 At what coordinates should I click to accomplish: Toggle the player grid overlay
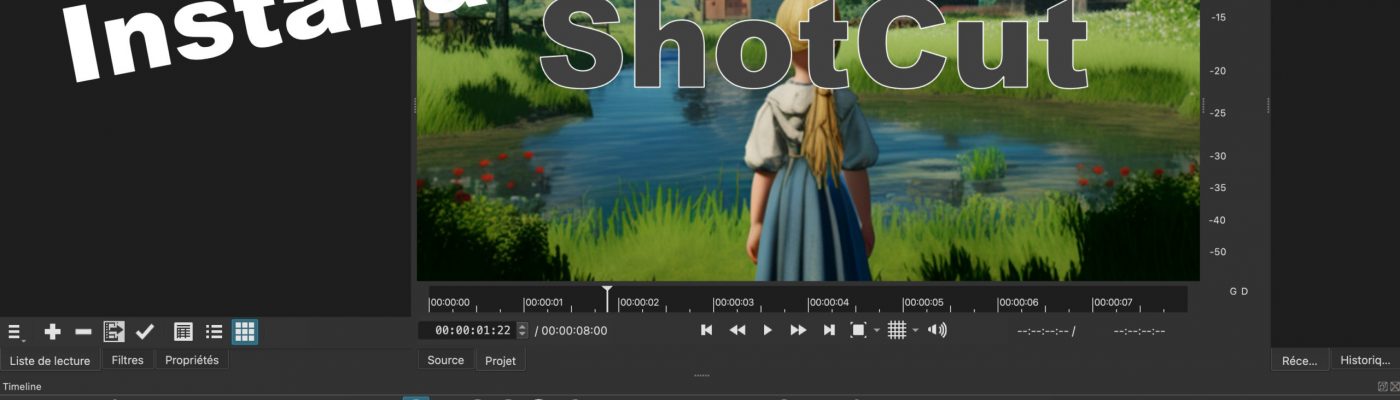(896, 330)
